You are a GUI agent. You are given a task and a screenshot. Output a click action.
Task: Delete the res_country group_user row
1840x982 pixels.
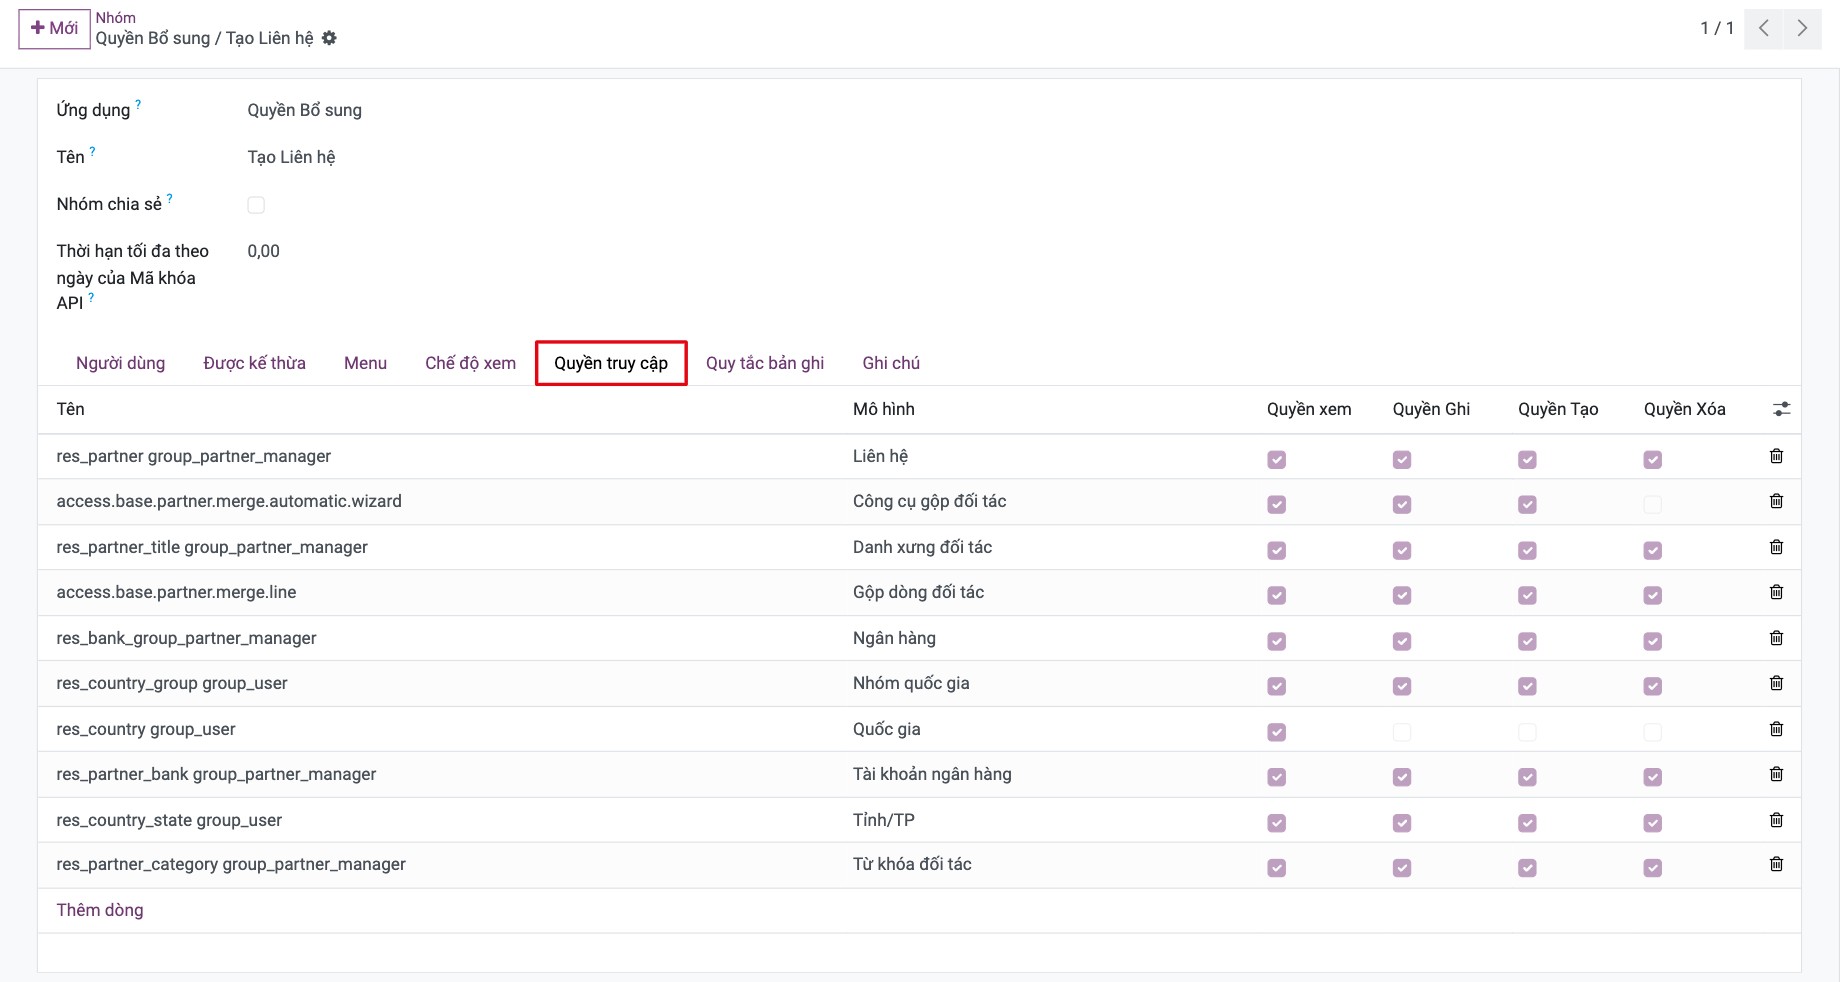coord(1776,729)
